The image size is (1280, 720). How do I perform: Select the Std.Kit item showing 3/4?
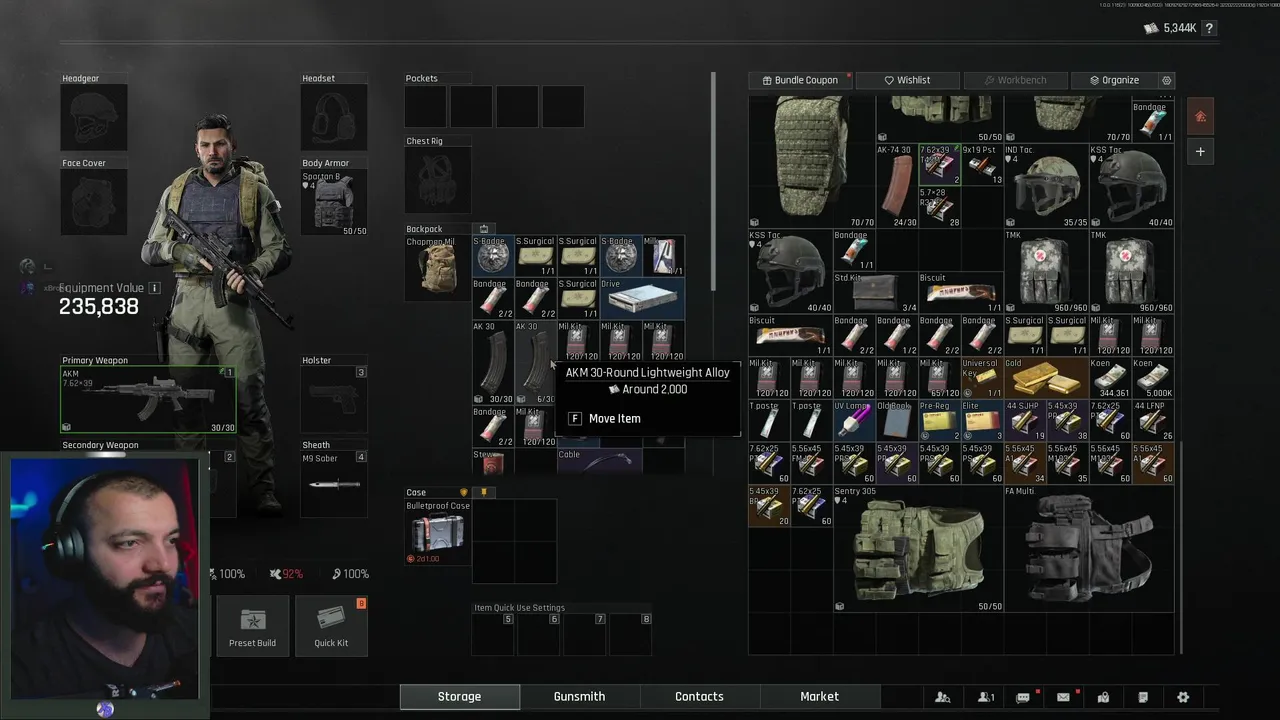click(876, 292)
